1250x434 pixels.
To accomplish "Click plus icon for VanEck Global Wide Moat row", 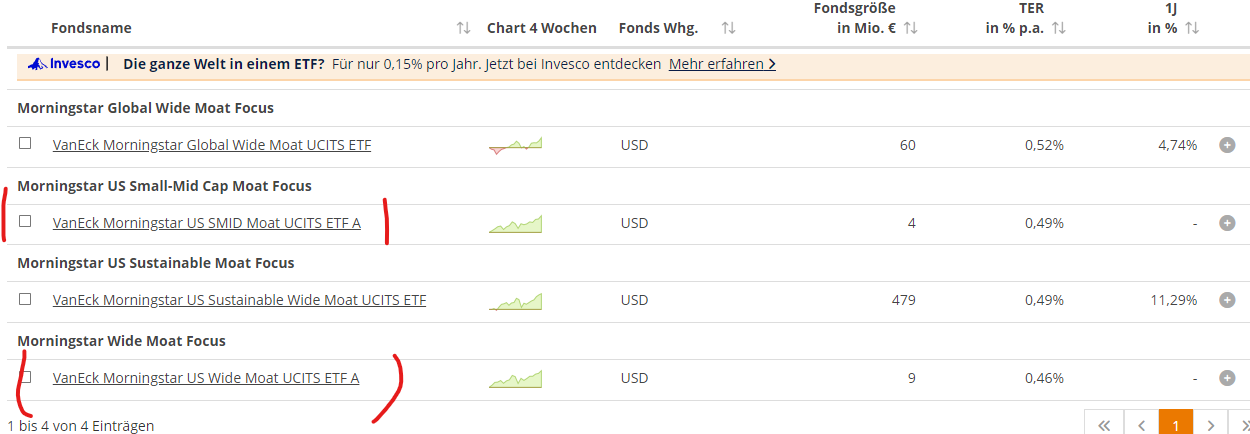I will (1227, 145).
